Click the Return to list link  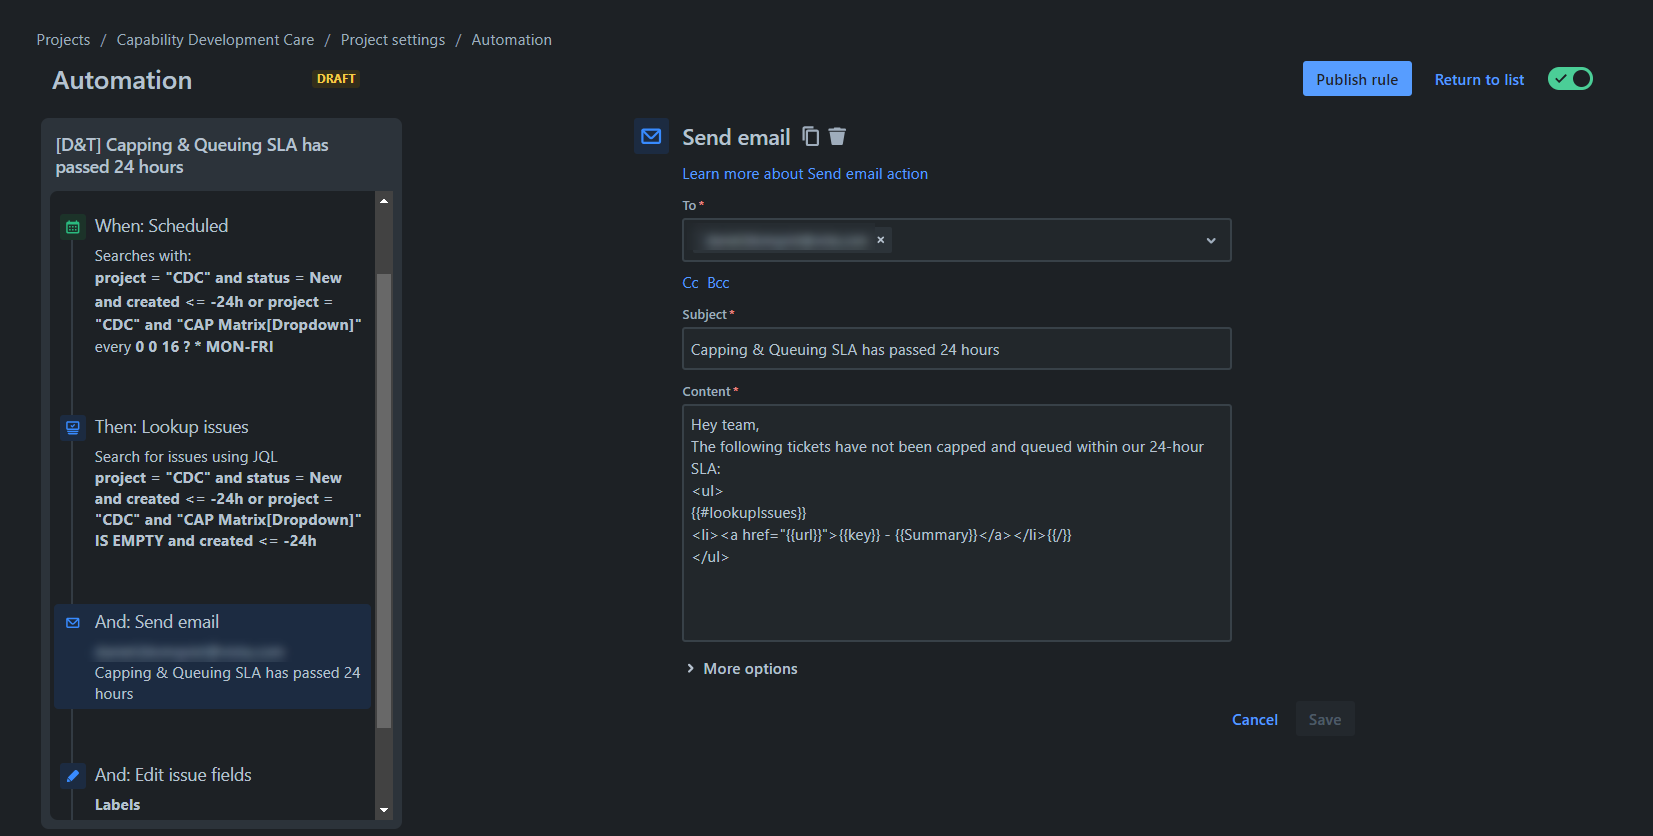pos(1479,80)
